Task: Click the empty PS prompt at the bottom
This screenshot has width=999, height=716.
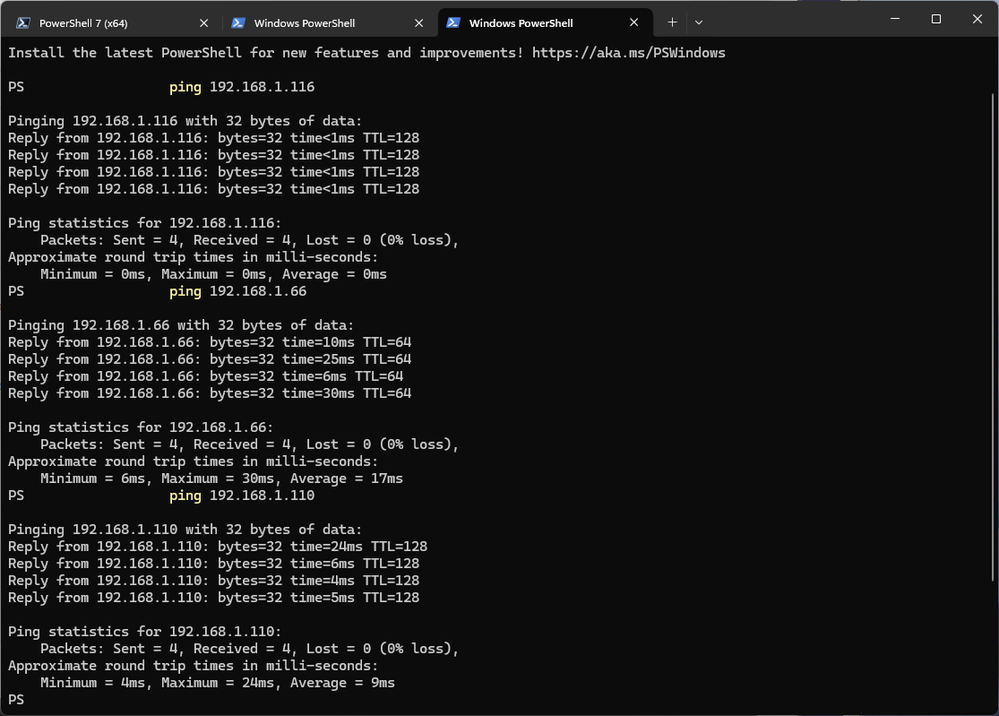Action: coord(16,700)
